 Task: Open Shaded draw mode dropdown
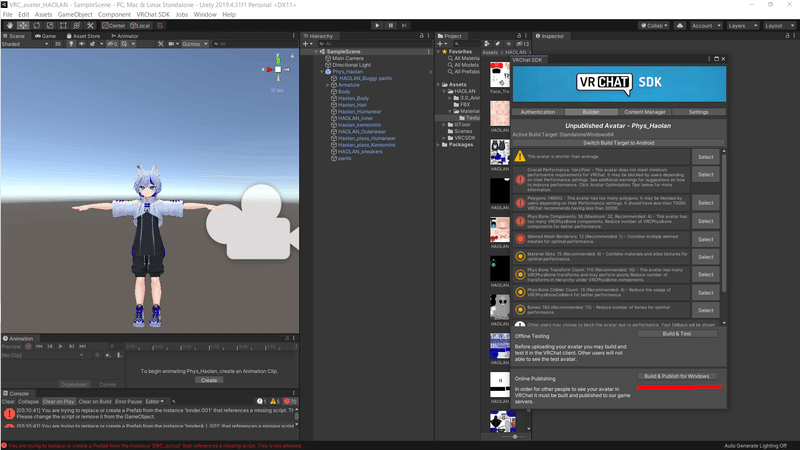(x=25, y=44)
